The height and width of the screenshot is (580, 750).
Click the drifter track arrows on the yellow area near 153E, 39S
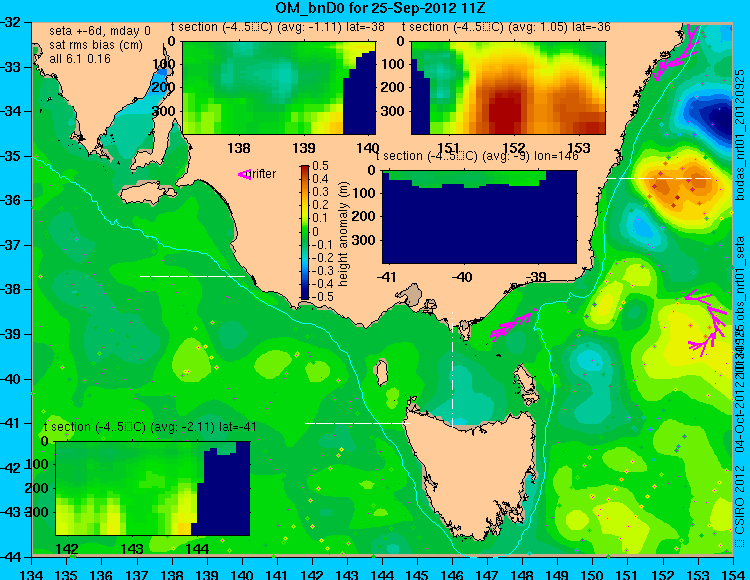(704, 323)
